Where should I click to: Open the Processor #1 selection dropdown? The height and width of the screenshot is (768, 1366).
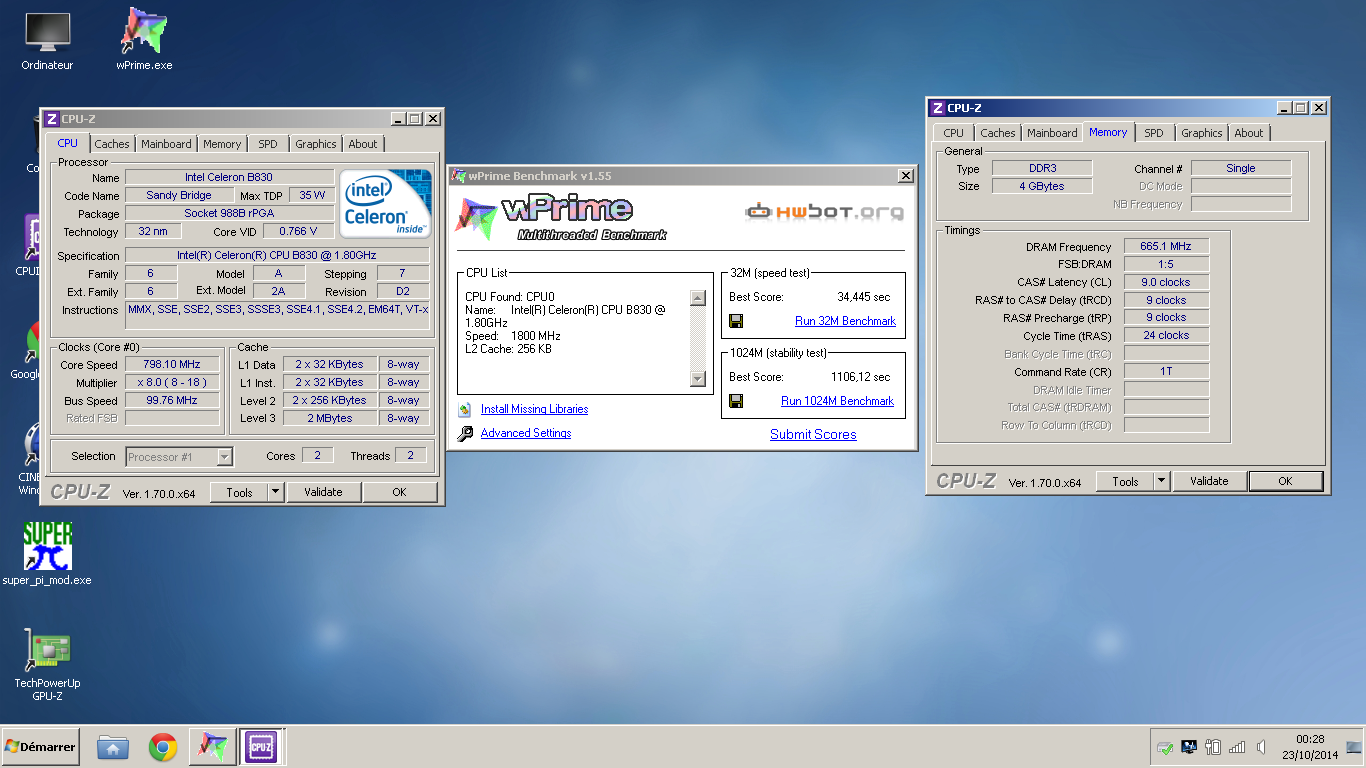pos(180,457)
